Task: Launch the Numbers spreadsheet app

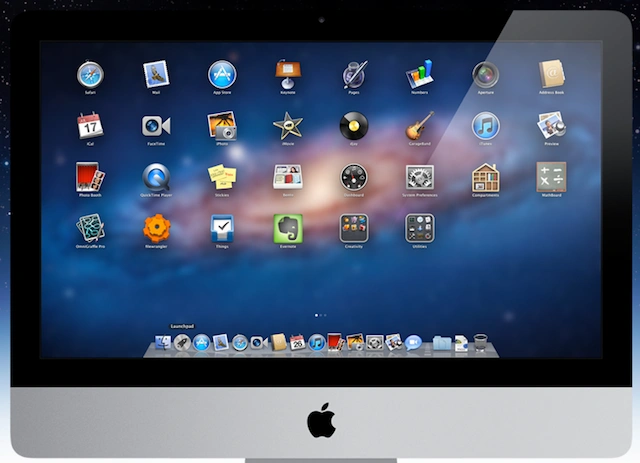Action: pyautogui.click(x=419, y=74)
